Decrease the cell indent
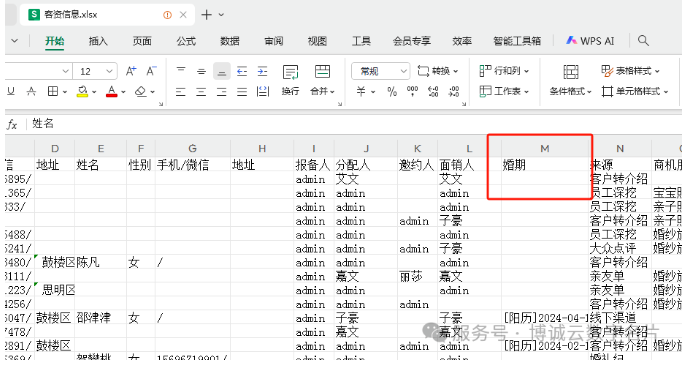The width and height of the screenshot is (696, 369). [242, 71]
